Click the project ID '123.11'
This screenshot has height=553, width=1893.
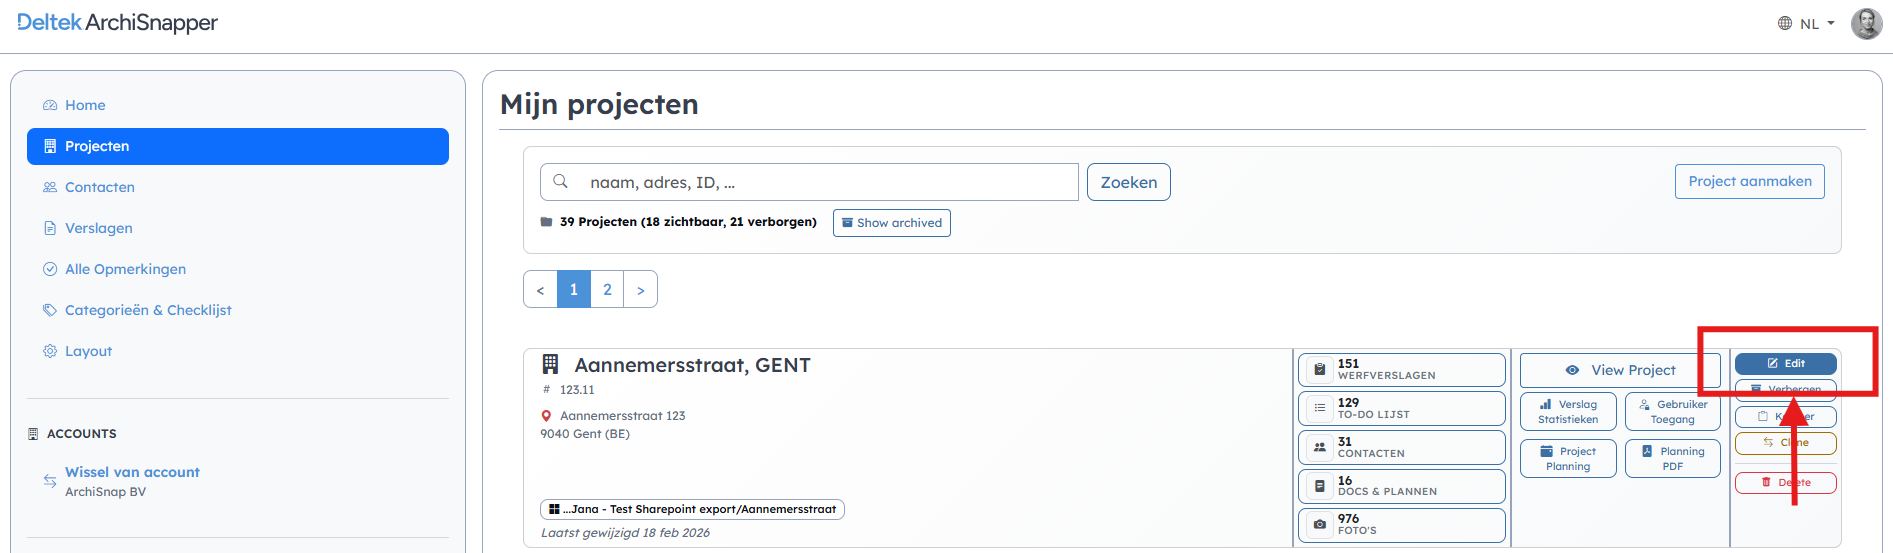coord(577,390)
